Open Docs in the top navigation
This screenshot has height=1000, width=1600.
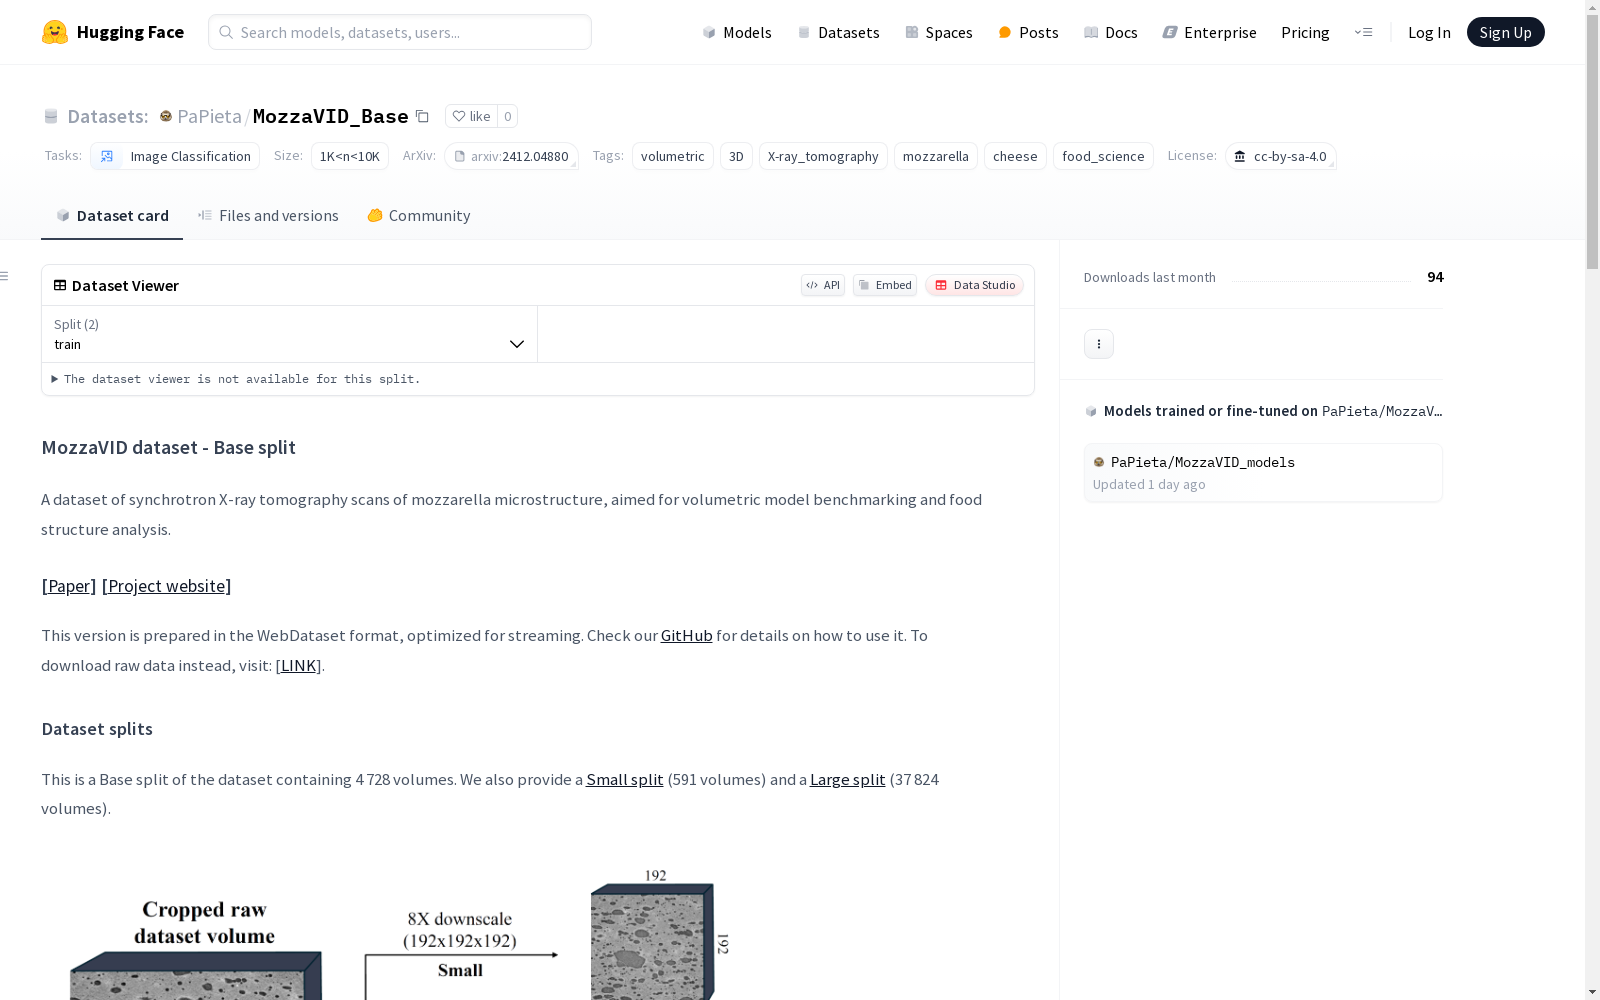click(1111, 32)
